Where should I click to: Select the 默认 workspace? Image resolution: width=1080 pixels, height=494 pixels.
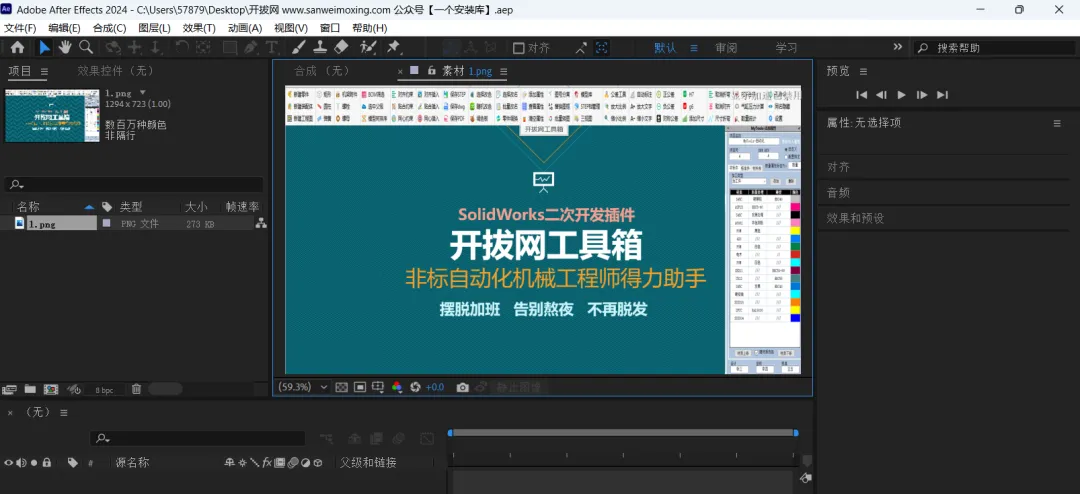coord(665,48)
